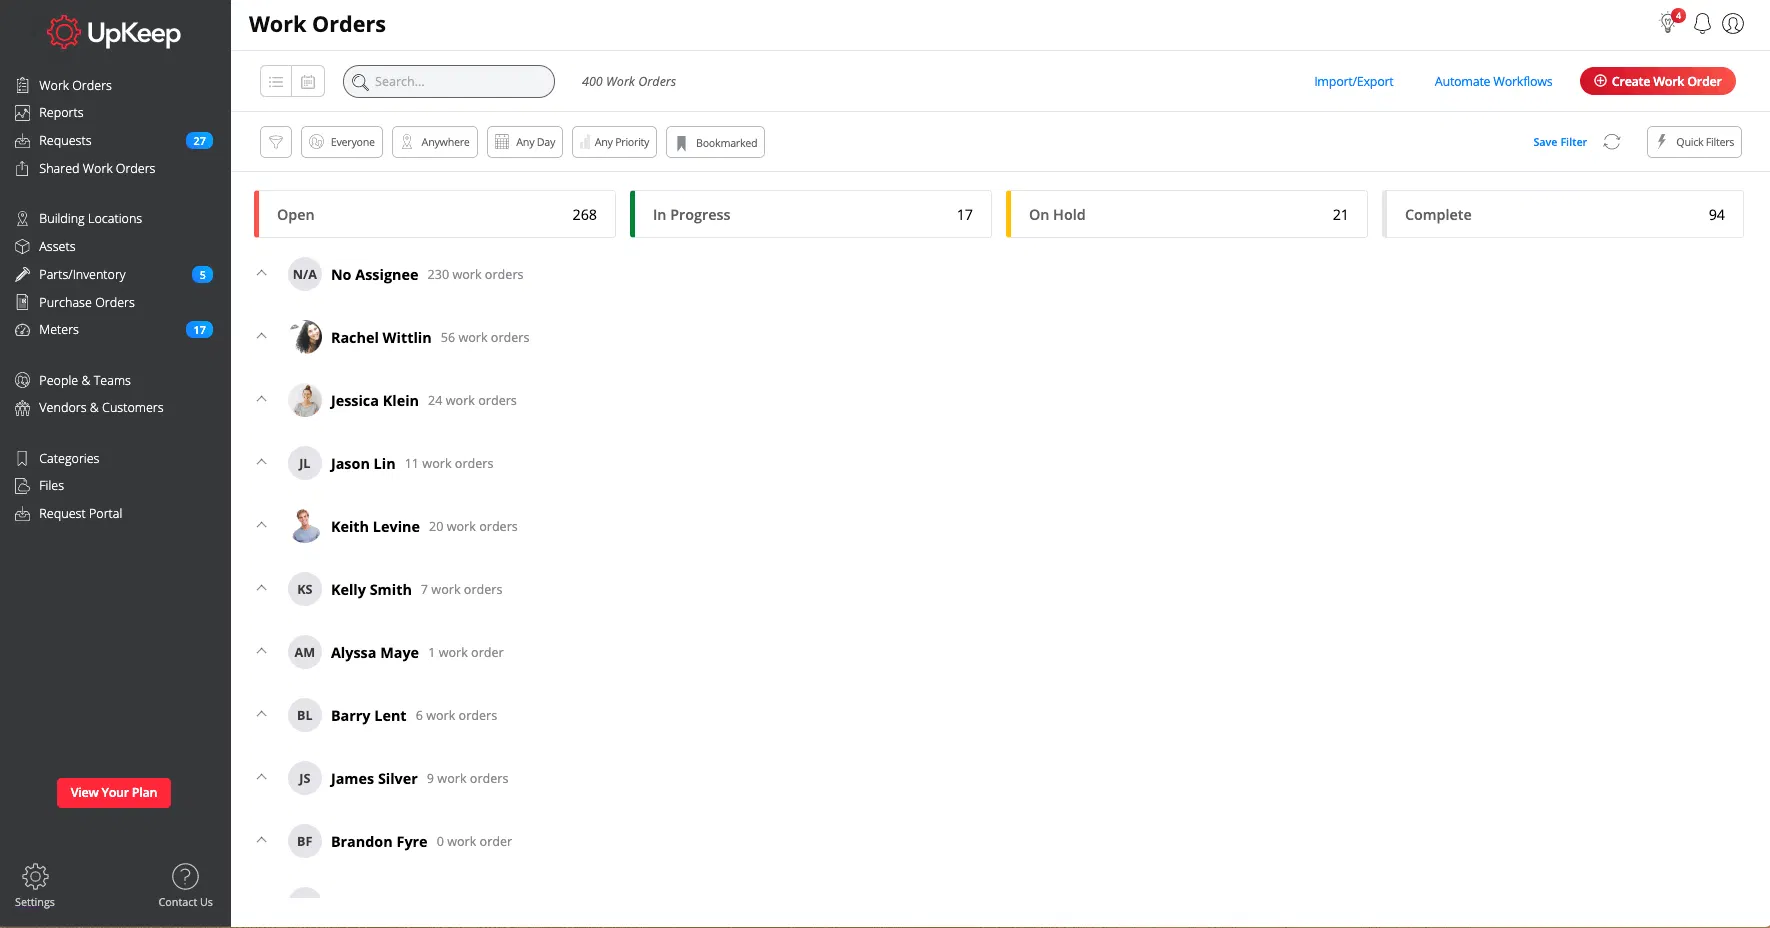Click the Save Filter link
1770x928 pixels.
[1560, 142]
